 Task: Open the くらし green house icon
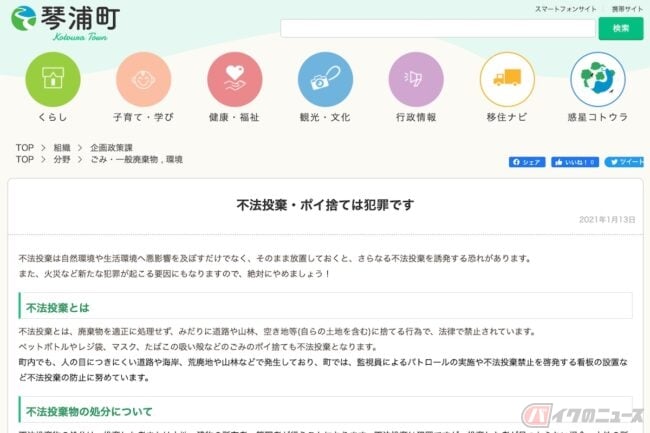pyautogui.click(x=53, y=79)
